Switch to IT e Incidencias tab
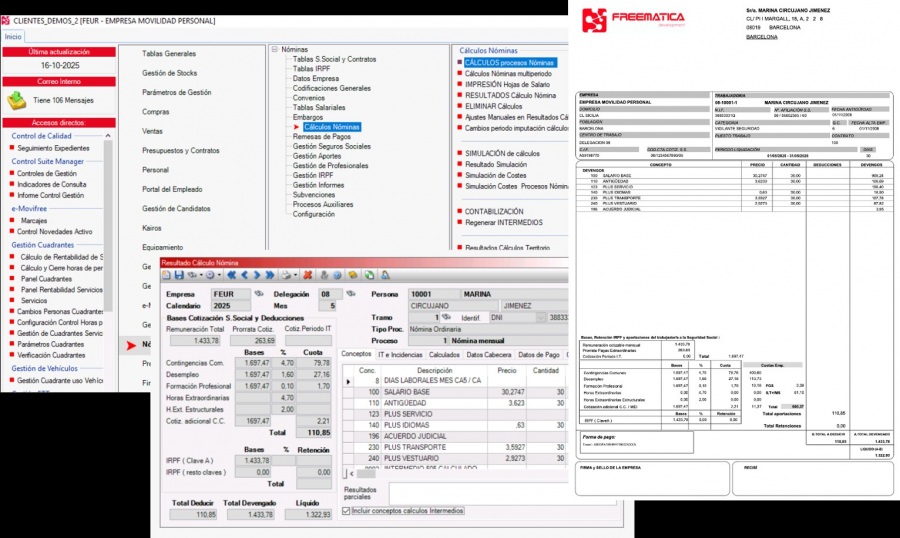Viewport: 900px width, 538px height. point(399,354)
